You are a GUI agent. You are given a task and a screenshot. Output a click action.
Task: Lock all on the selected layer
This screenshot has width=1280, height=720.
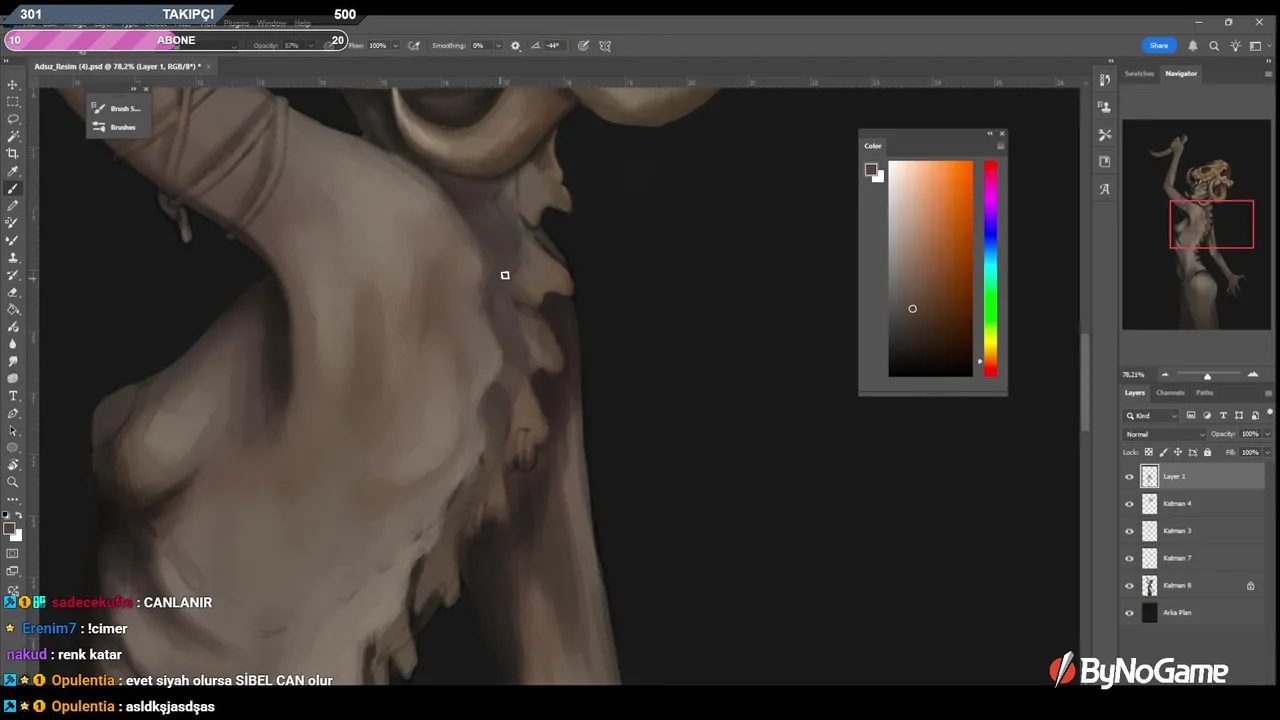point(1207,452)
